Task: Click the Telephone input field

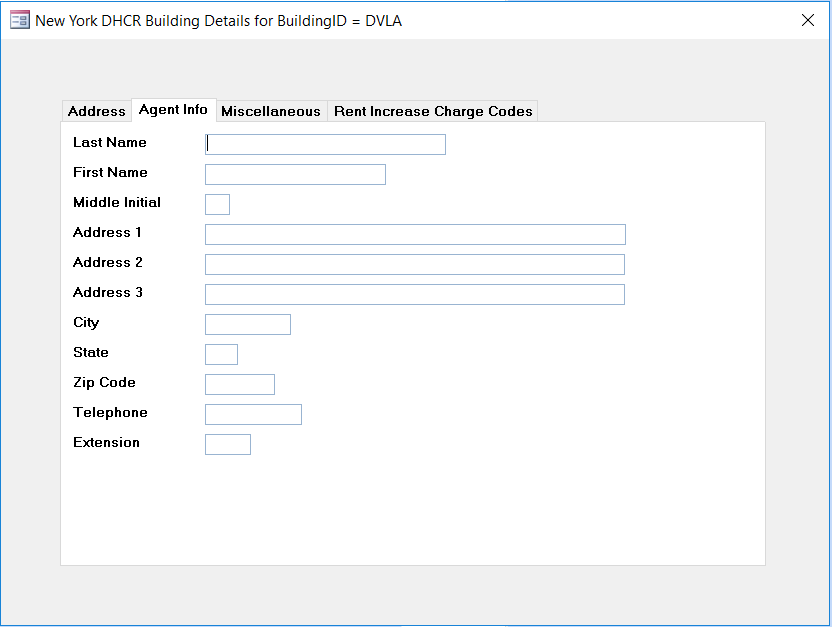Action: (254, 414)
